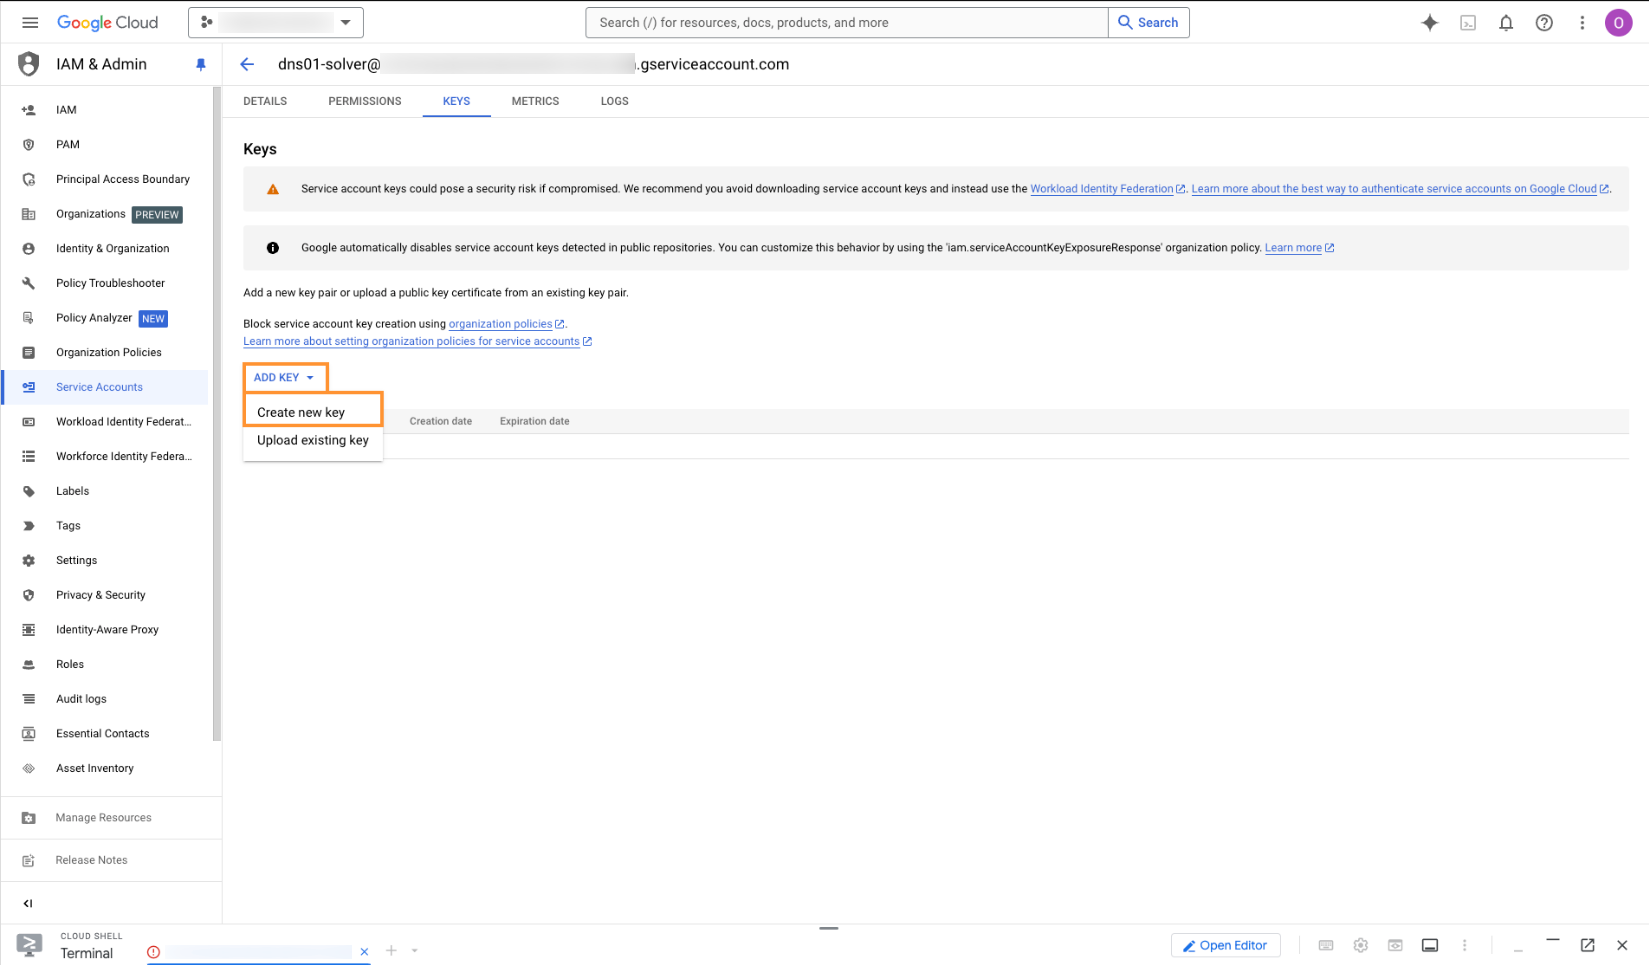This screenshot has width=1649, height=965.
Task: Click the Gemini AI sparkle icon
Action: coord(1429,23)
